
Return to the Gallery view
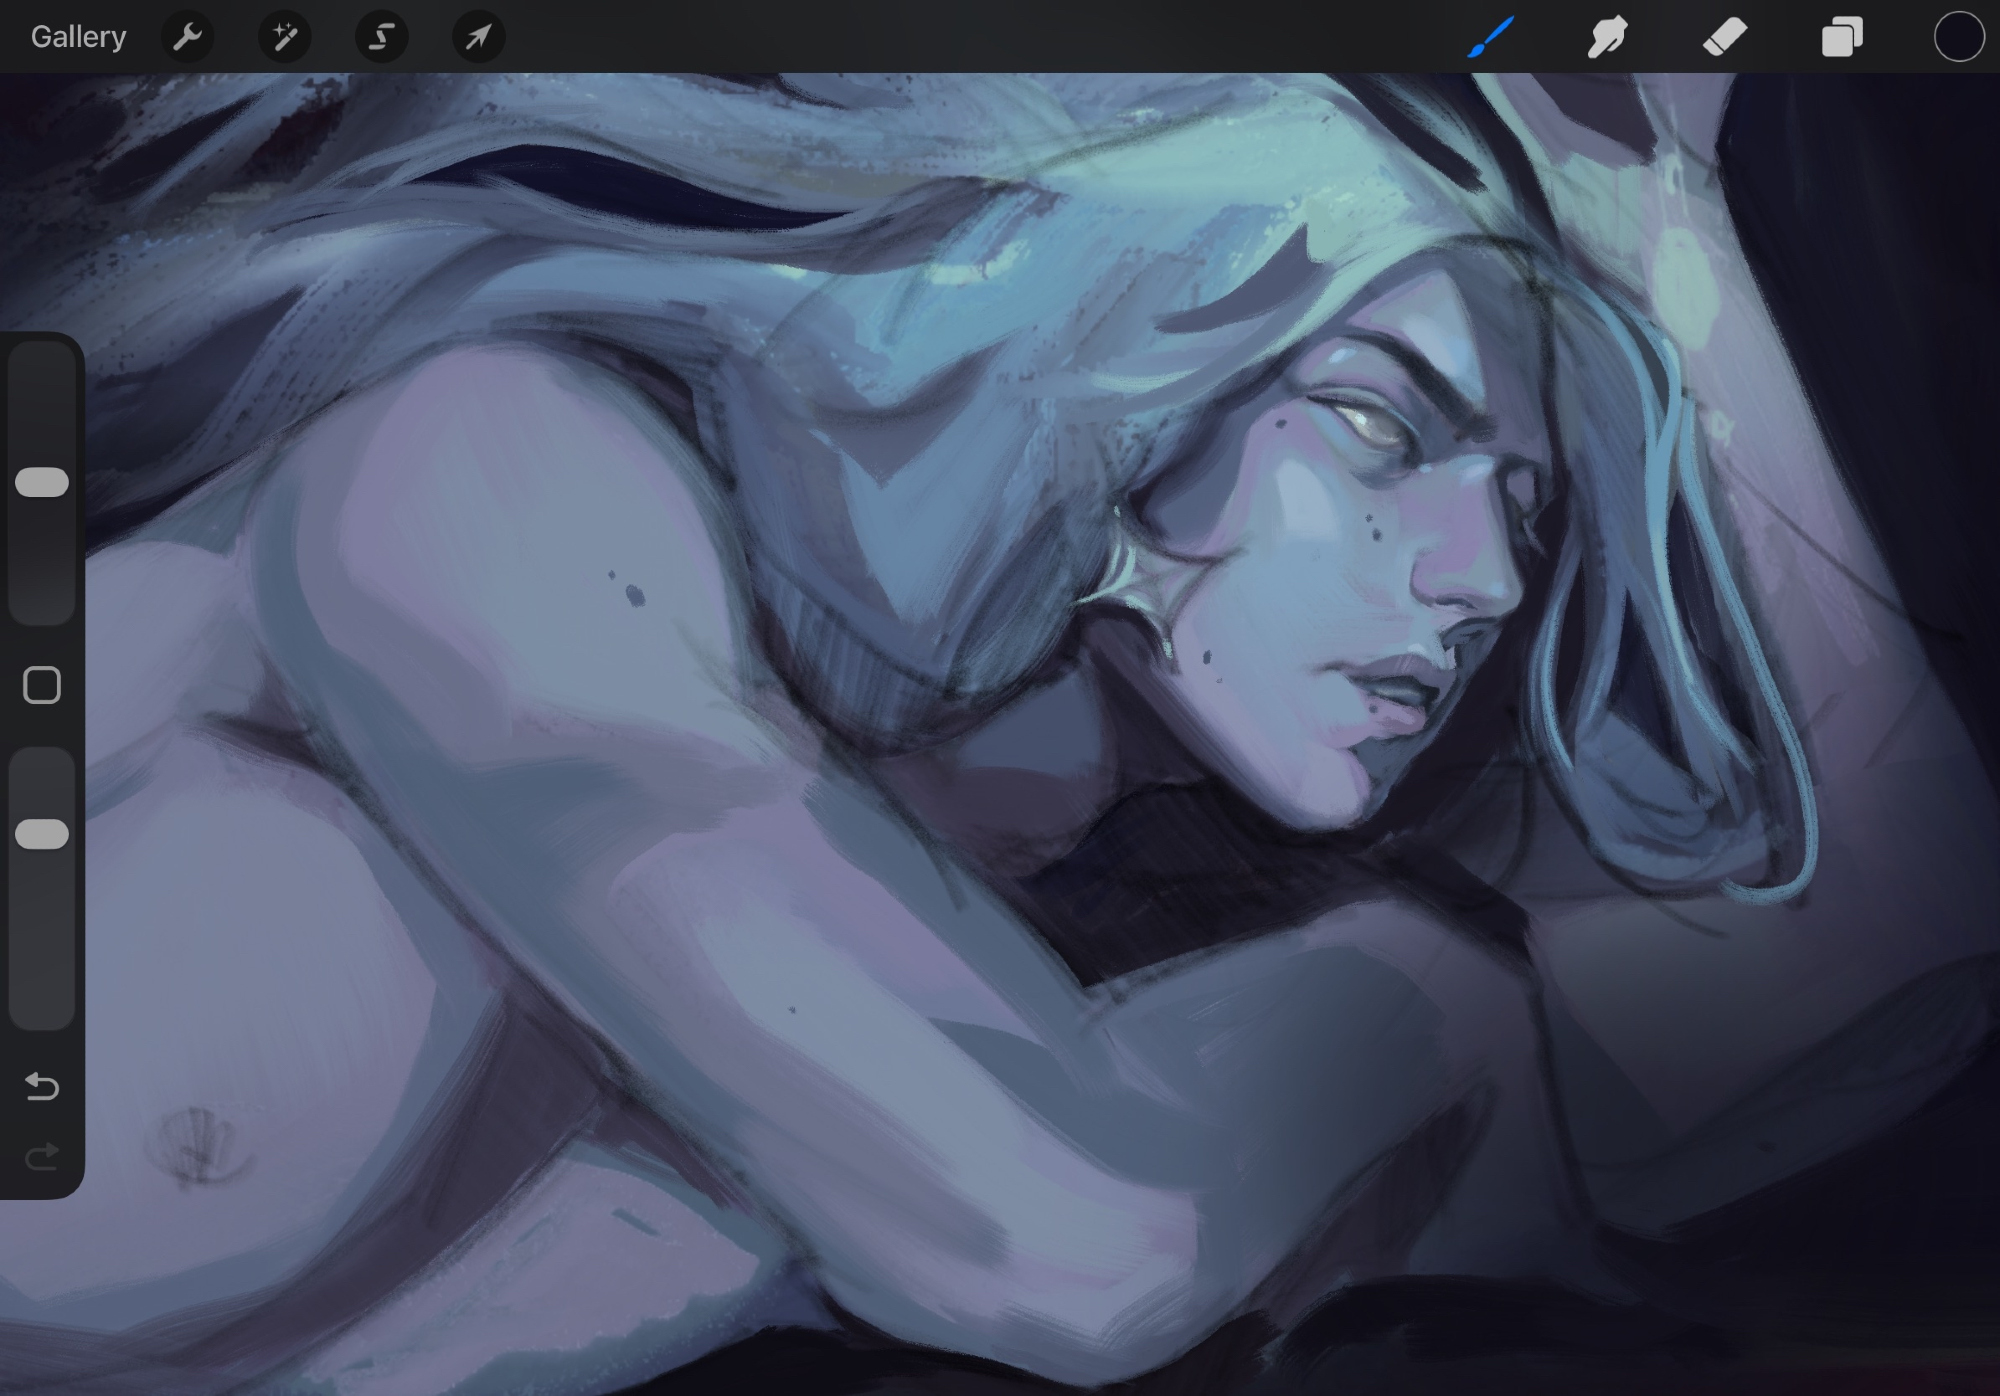click(x=78, y=37)
